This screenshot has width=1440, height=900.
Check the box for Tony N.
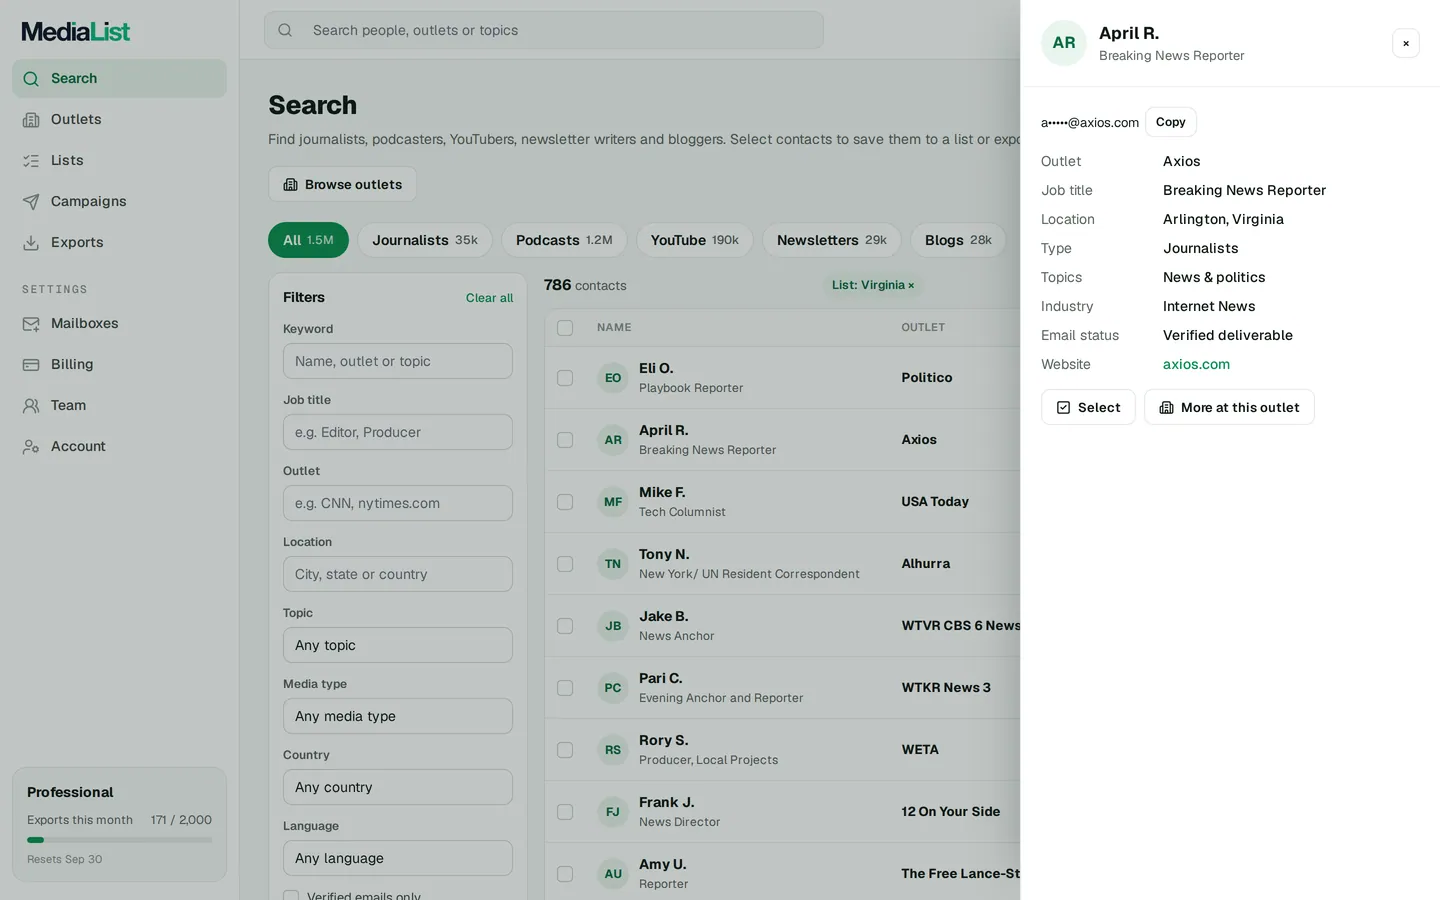pos(565,564)
